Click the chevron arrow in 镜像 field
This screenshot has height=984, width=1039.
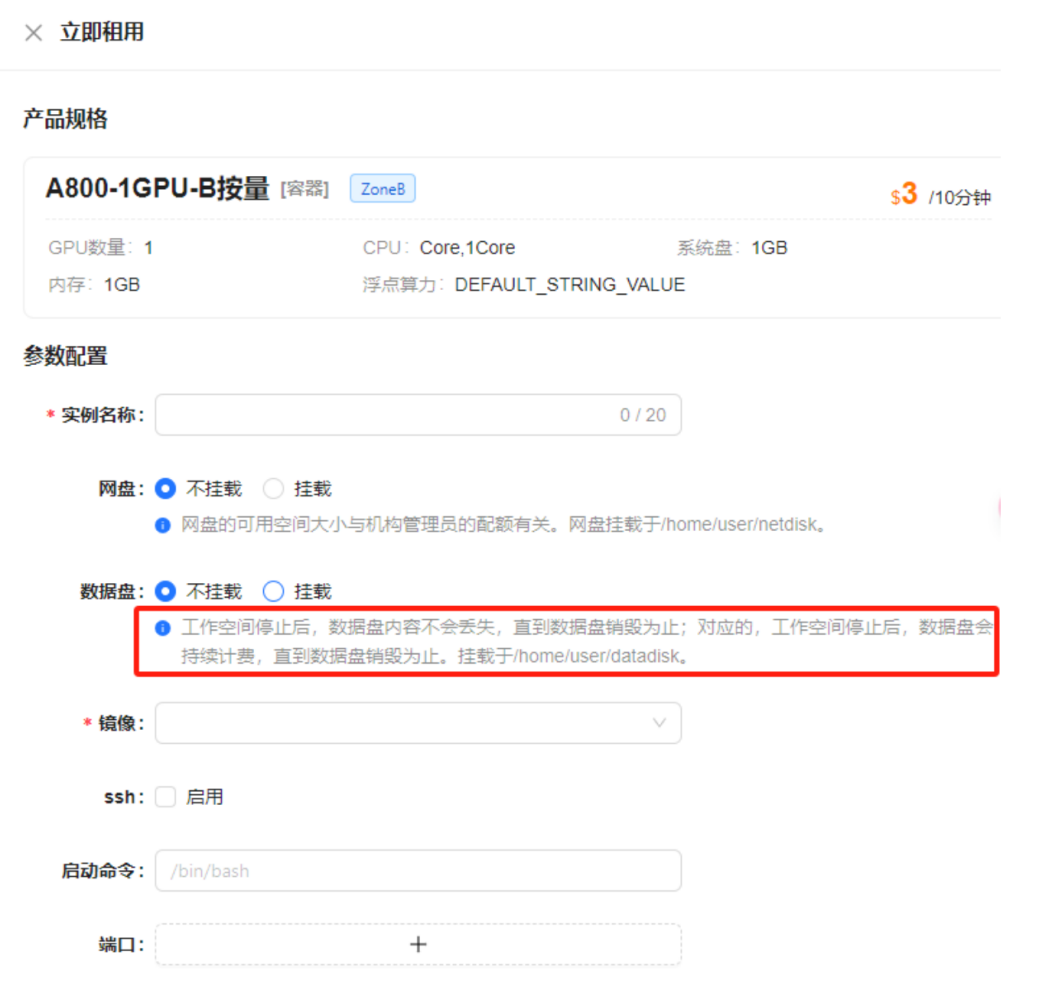tap(659, 723)
